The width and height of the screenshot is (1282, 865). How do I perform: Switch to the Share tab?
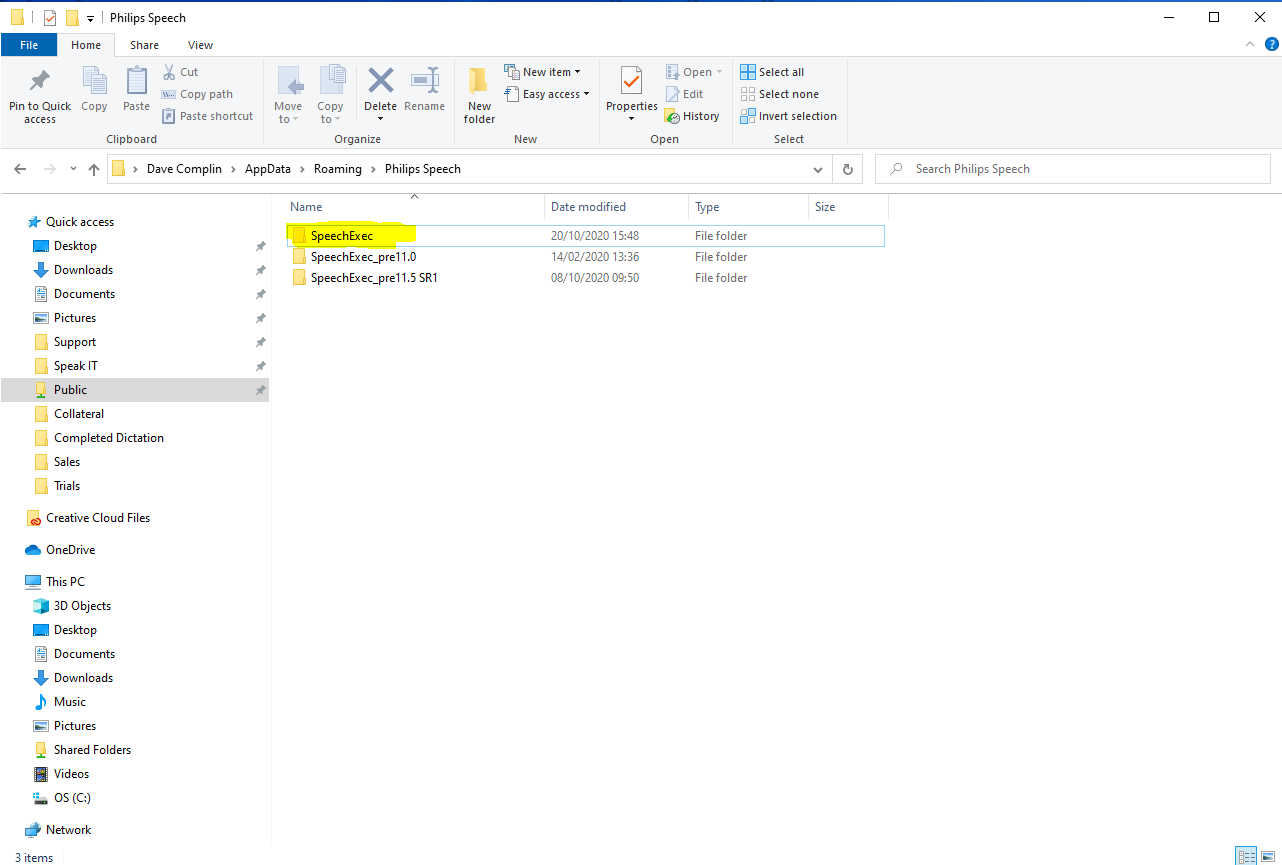click(144, 45)
